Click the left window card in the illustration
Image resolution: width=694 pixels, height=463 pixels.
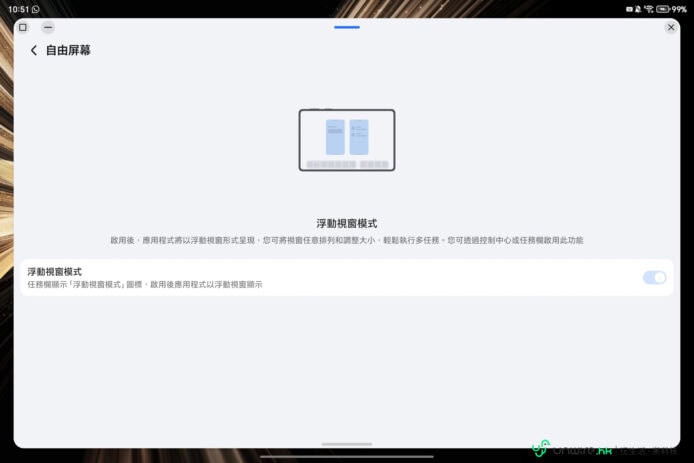(335, 137)
